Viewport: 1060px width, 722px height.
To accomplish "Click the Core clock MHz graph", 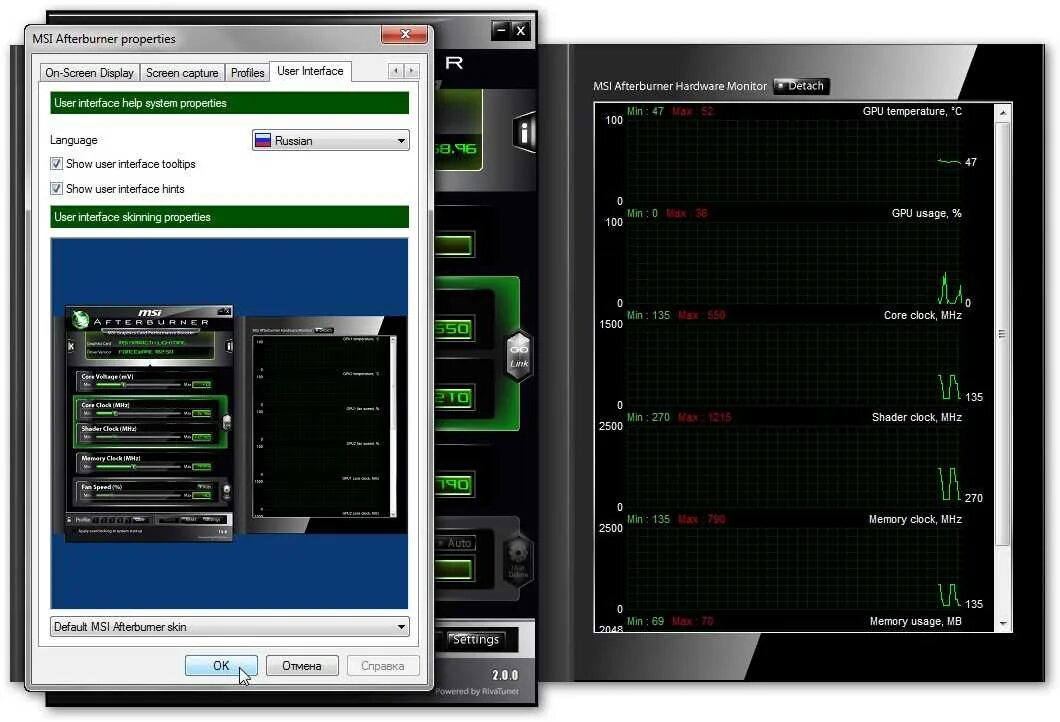I will point(794,365).
